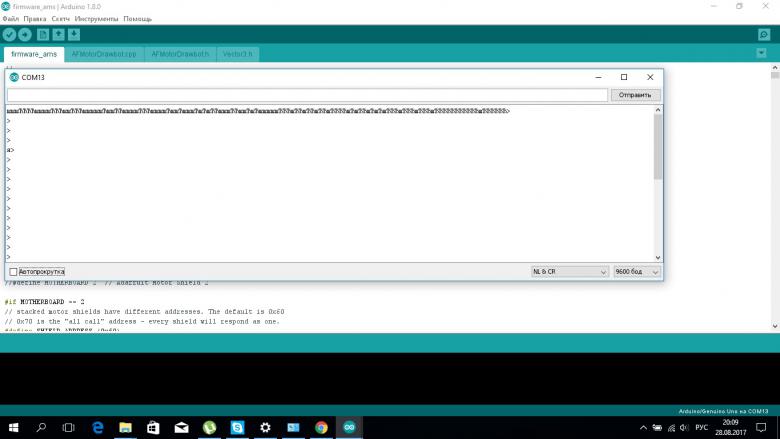
Task: Minimize the COM13 serial monitor window
Action: (x=598, y=77)
